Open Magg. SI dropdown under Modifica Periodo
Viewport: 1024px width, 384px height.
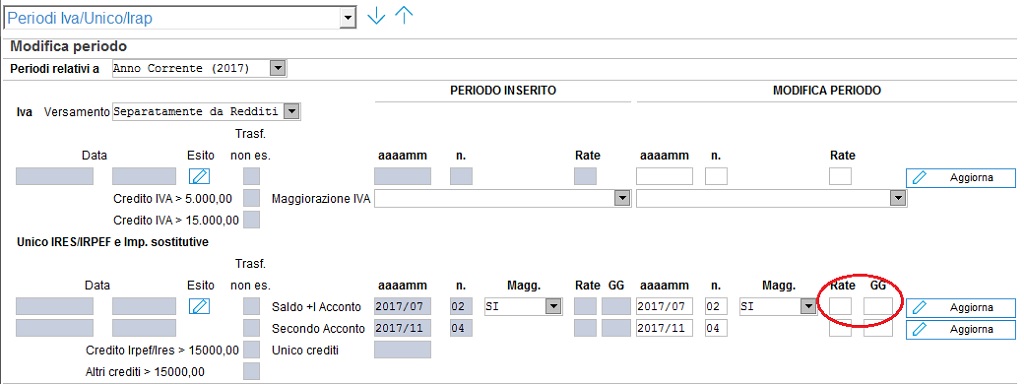coord(808,306)
